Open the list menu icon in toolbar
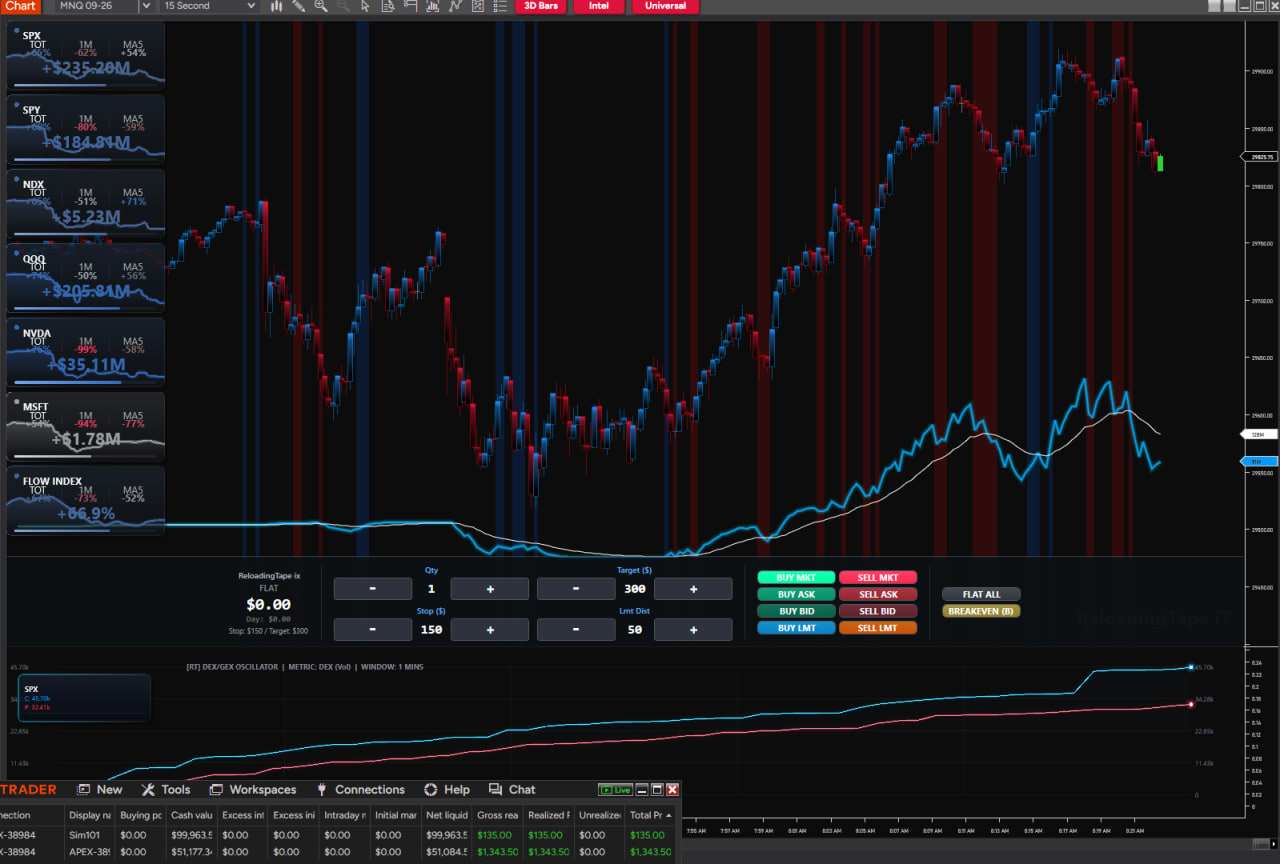 coord(500,6)
